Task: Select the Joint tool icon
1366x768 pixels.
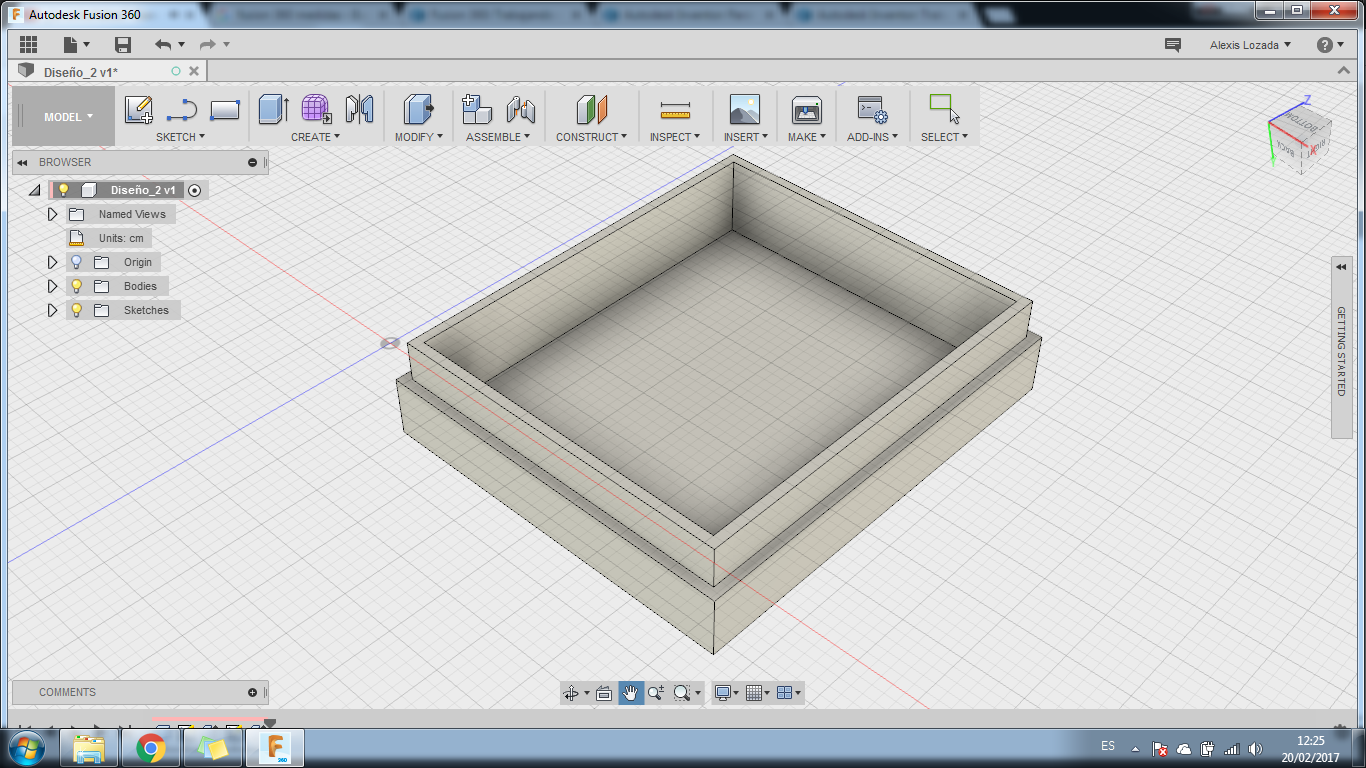Action: (521, 109)
